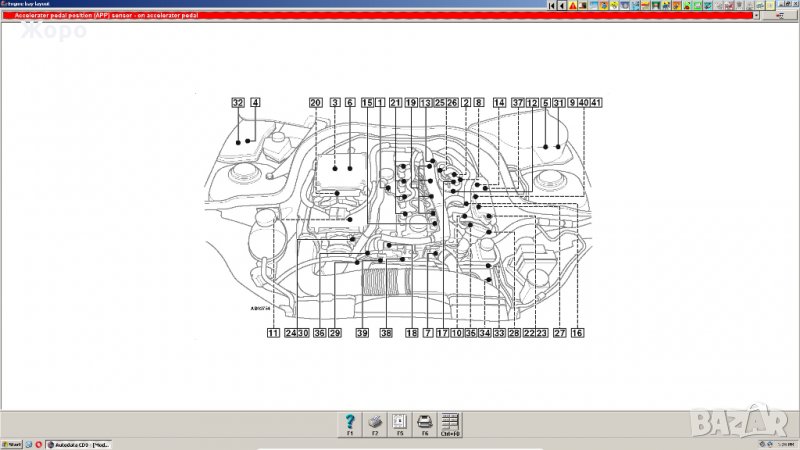Select component label 41 at top right
Screen dimensions: 800x450
pos(596,102)
